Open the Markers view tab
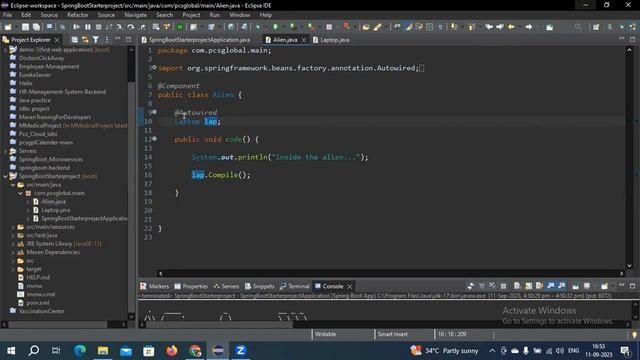The image size is (640, 360). tap(154, 287)
